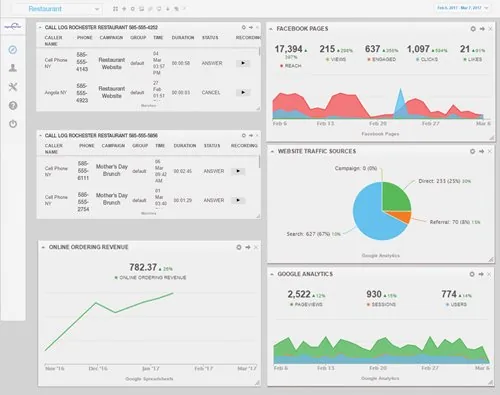Click the gear settings icon in top toolbar
This screenshot has height=395, width=500.
click(x=133, y=9)
